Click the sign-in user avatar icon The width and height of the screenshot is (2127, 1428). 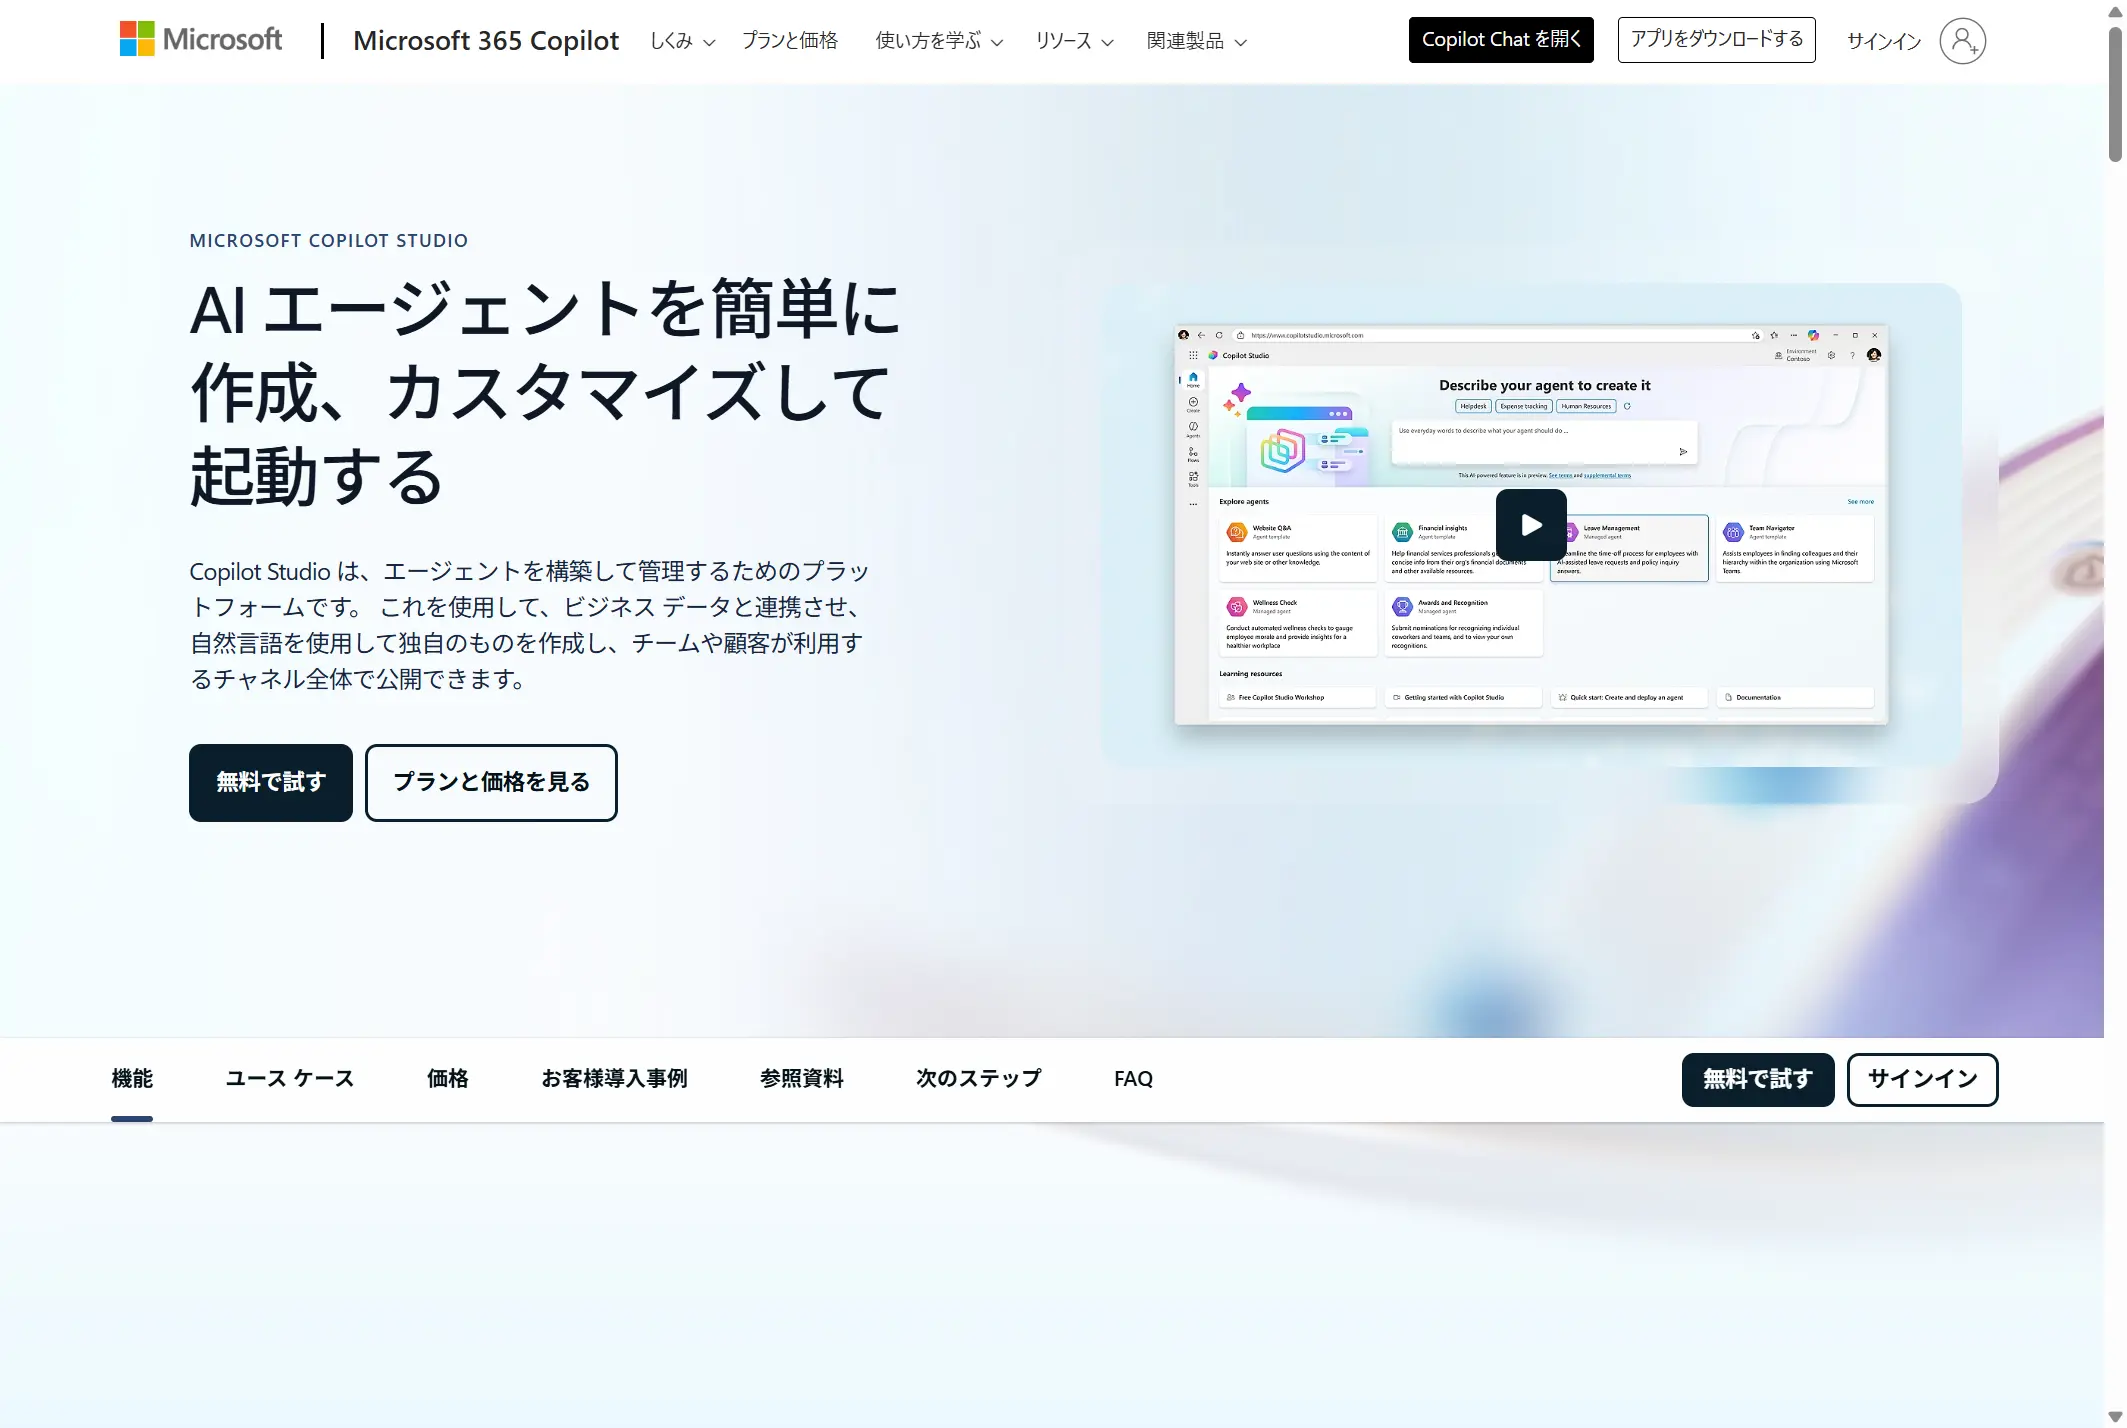click(x=1961, y=41)
